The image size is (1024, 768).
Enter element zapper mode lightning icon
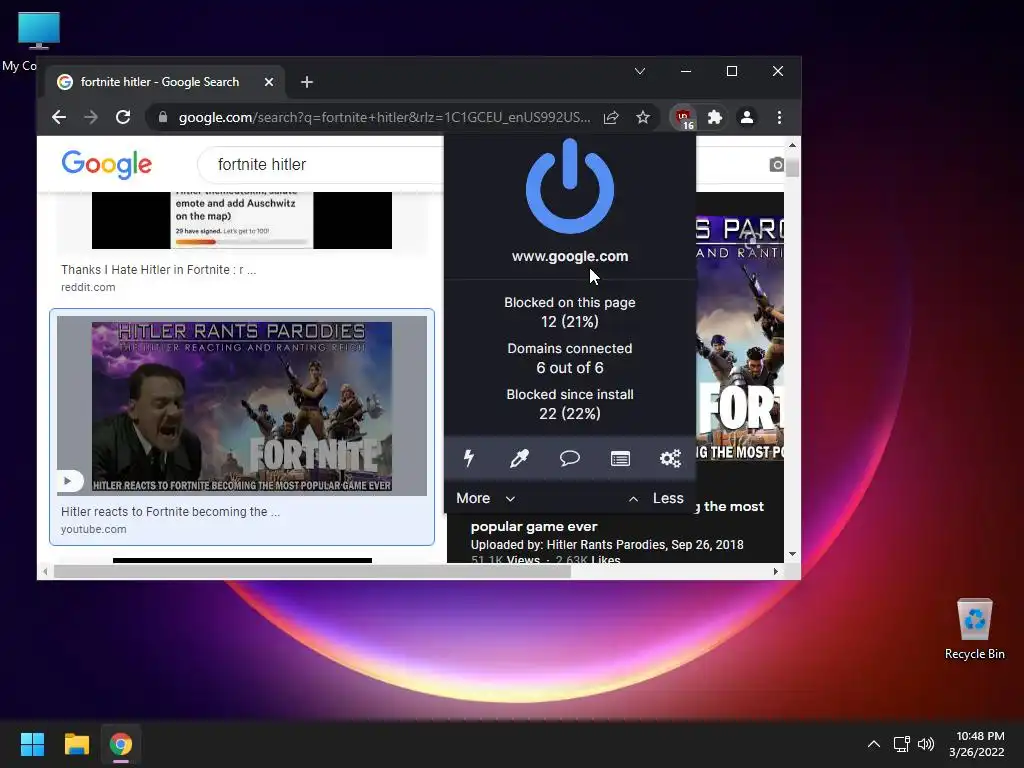click(x=469, y=458)
